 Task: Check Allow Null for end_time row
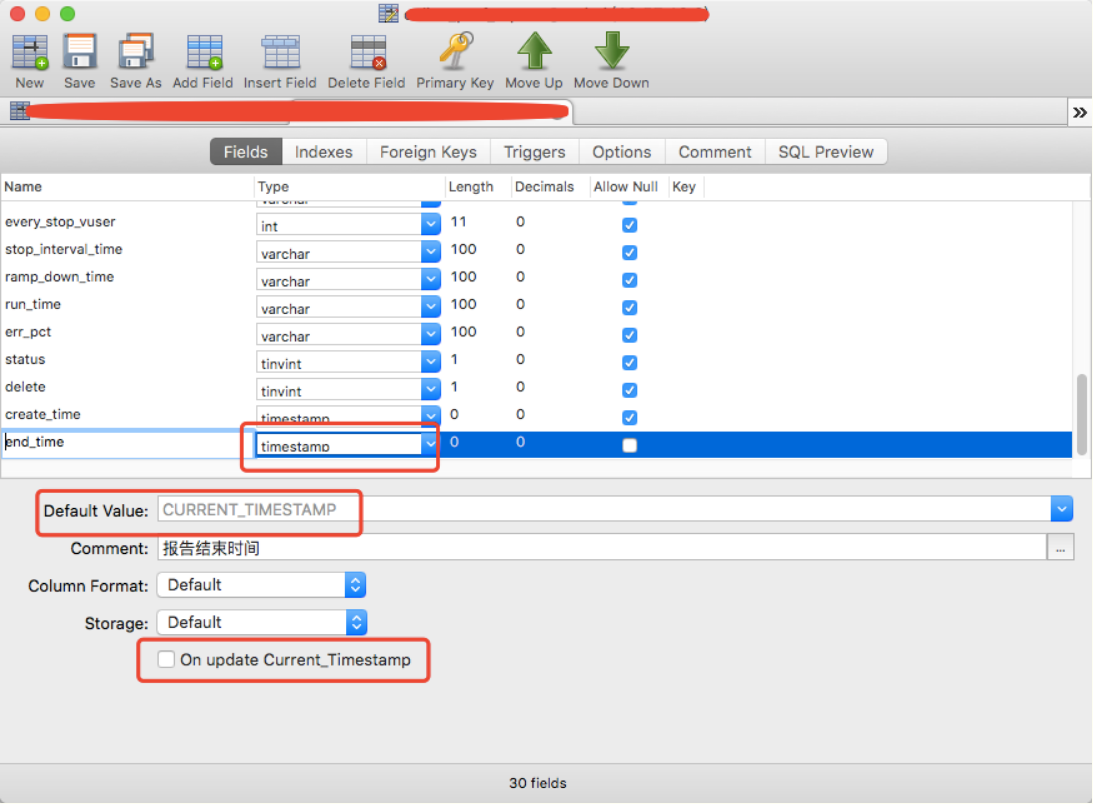coord(629,446)
